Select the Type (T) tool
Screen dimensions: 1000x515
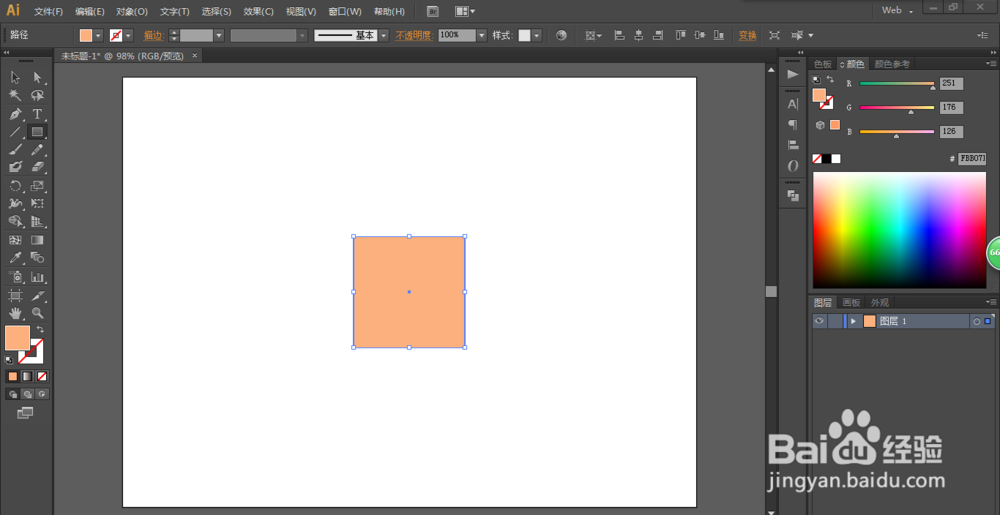tap(38, 114)
